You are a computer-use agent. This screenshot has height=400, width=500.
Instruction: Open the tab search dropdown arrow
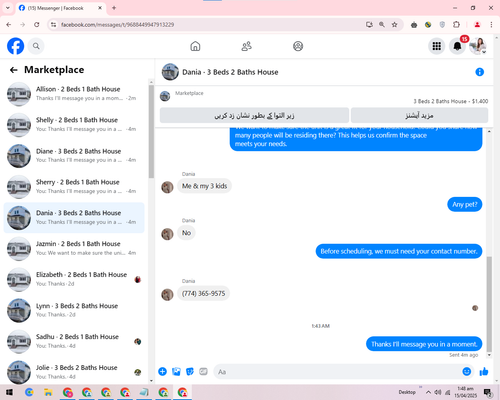coord(8,8)
